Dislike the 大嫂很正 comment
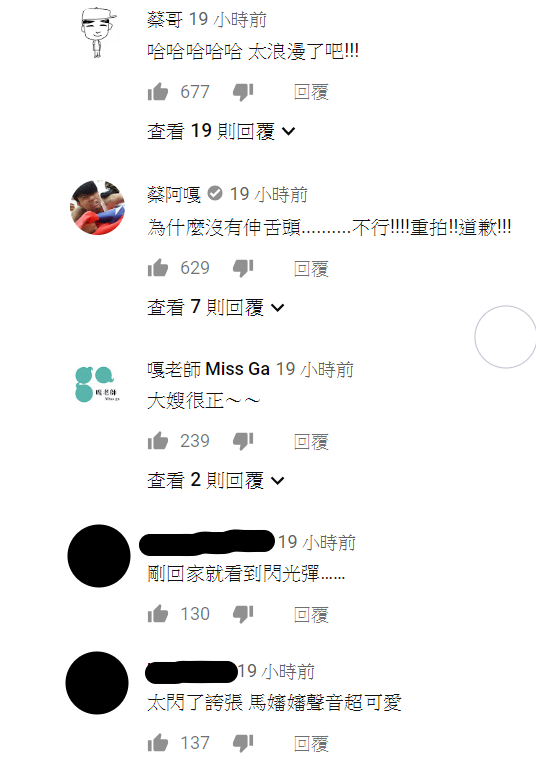536x765 pixels. [x=243, y=441]
